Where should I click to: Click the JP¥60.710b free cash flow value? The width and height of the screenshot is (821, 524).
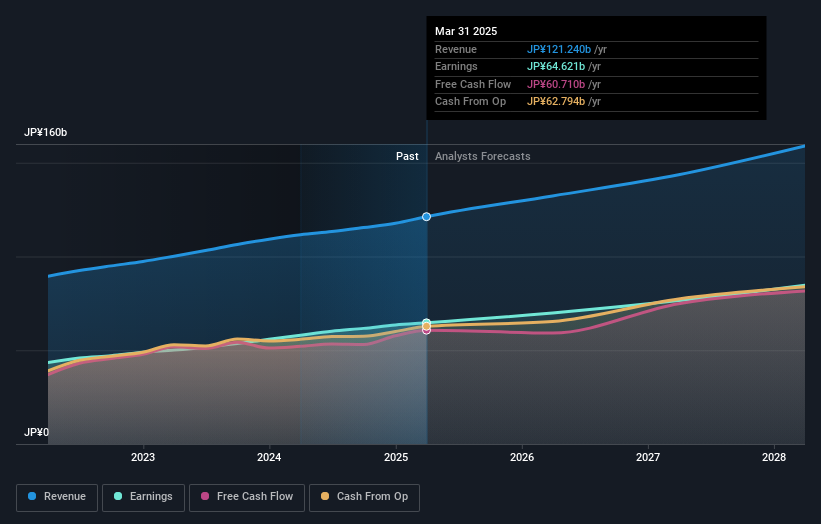coord(556,84)
